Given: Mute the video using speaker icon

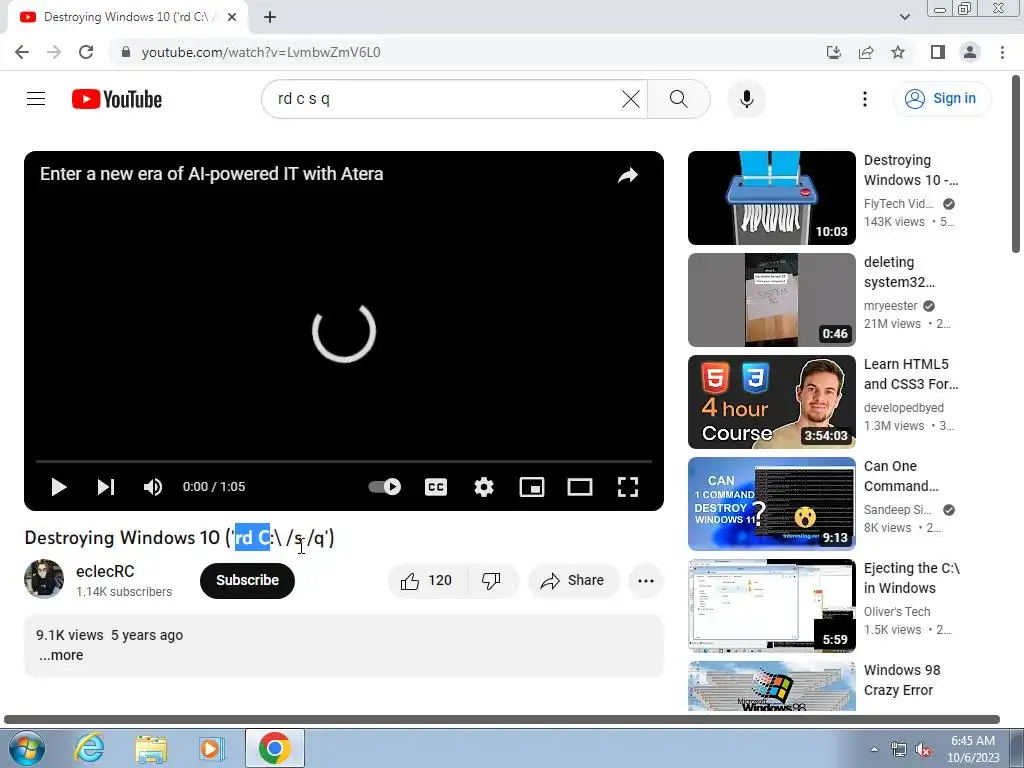Looking at the screenshot, I should click(153, 487).
